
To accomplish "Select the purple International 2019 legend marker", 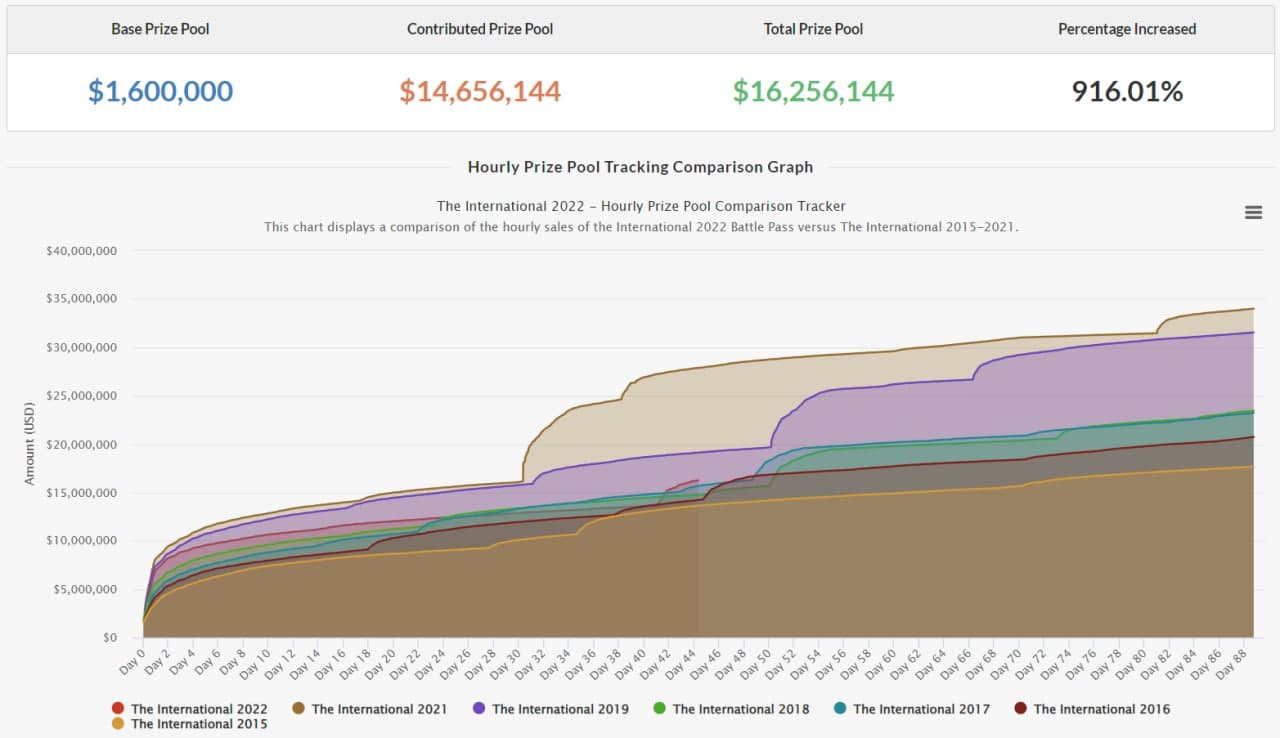I will (x=479, y=709).
